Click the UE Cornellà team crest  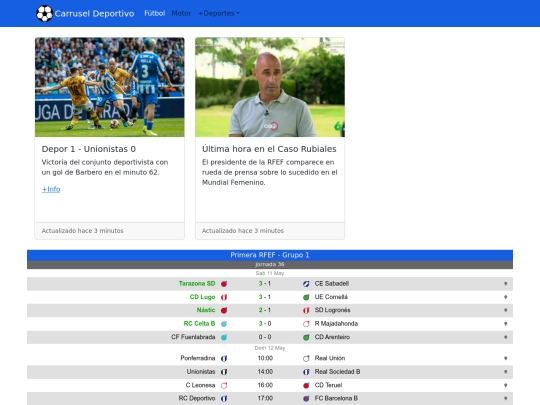pos(306,297)
